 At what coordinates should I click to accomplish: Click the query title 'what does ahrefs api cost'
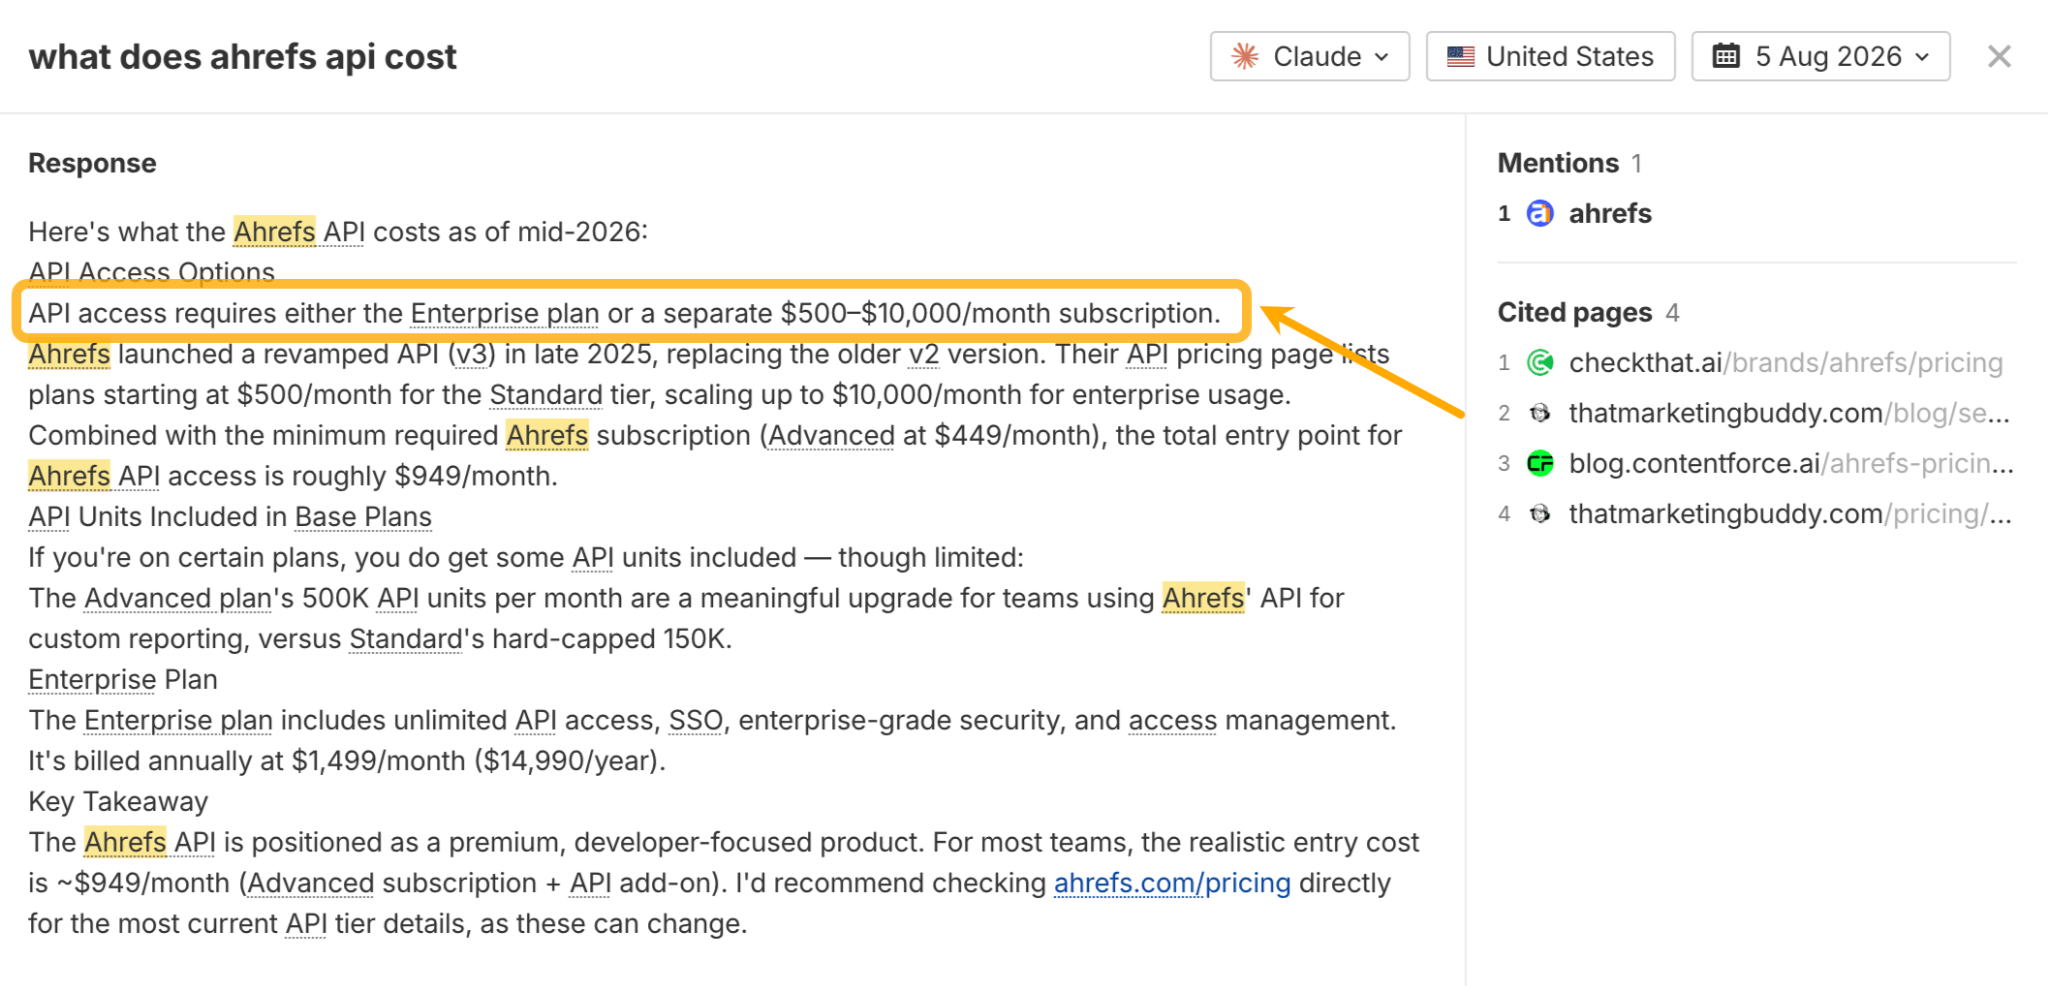[242, 57]
